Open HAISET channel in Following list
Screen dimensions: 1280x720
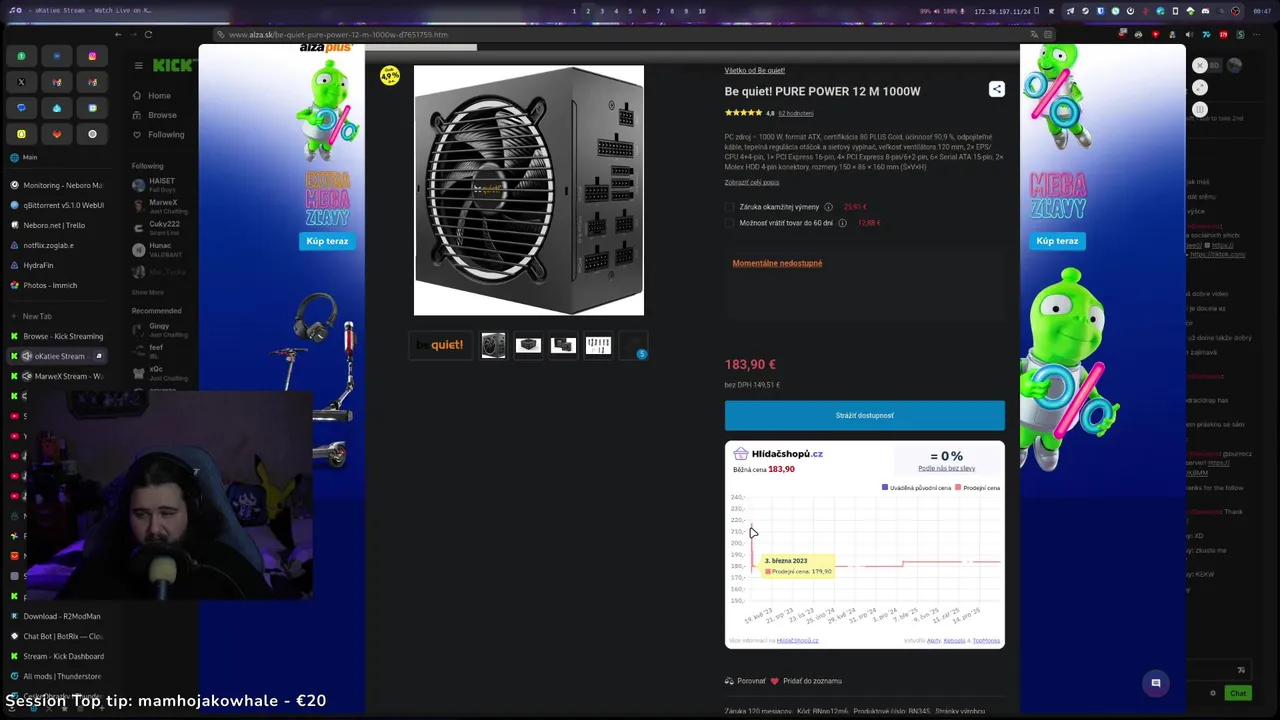(160, 185)
